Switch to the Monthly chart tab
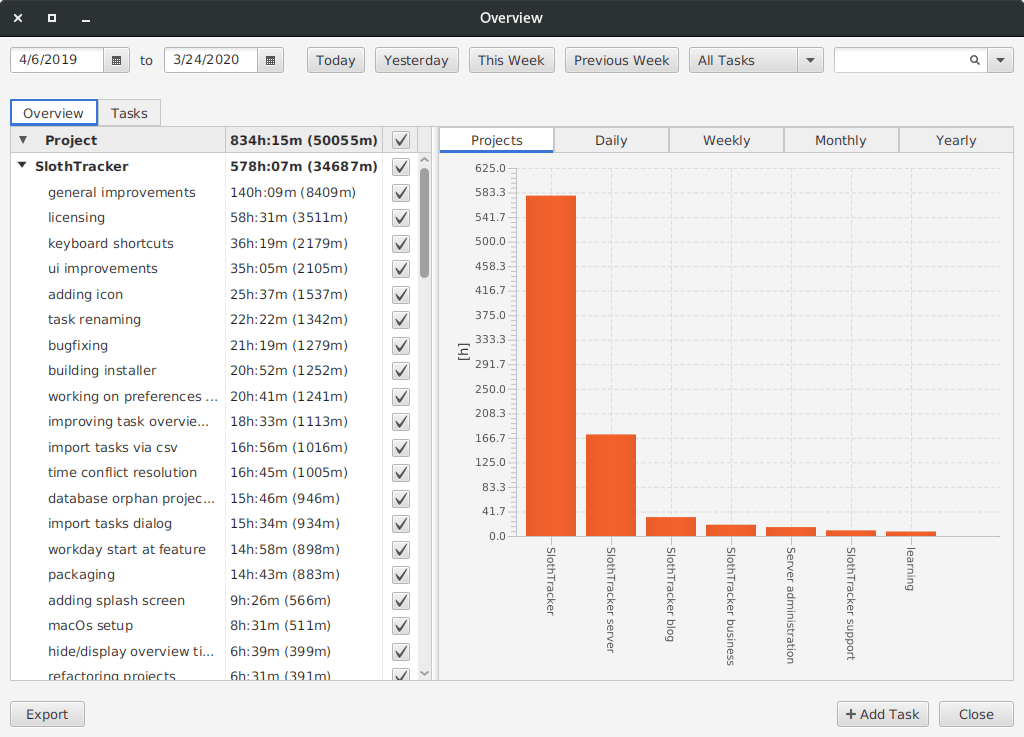This screenshot has height=737, width=1024. pyautogui.click(x=841, y=140)
